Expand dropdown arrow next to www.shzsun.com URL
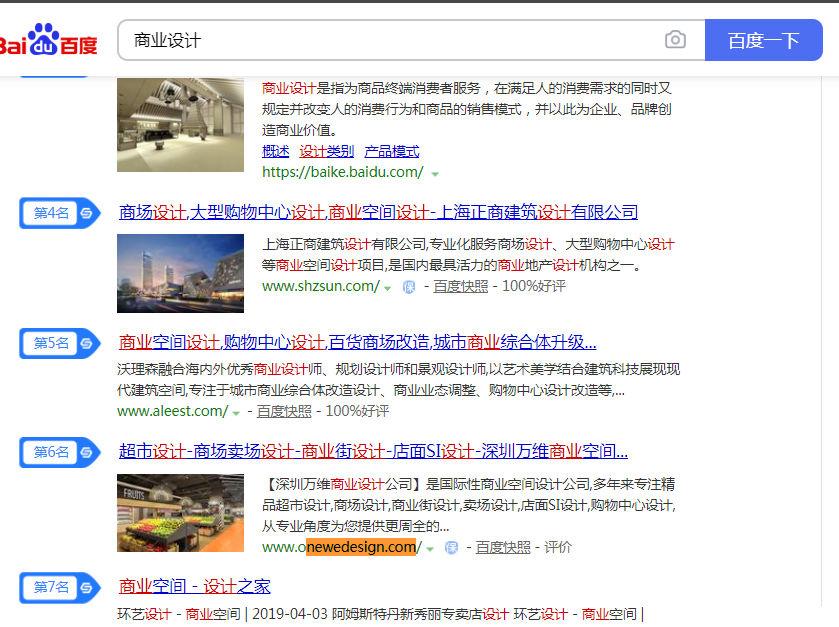839x627 pixels. point(387,288)
